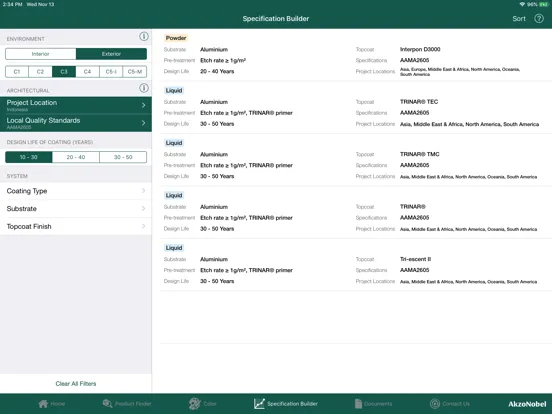
Task: Go to the Home tab label
Action: click(x=58, y=404)
